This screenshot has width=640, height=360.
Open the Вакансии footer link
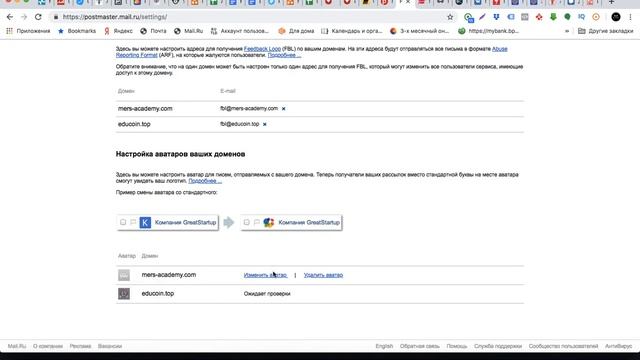pyautogui.click(x=110, y=346)
